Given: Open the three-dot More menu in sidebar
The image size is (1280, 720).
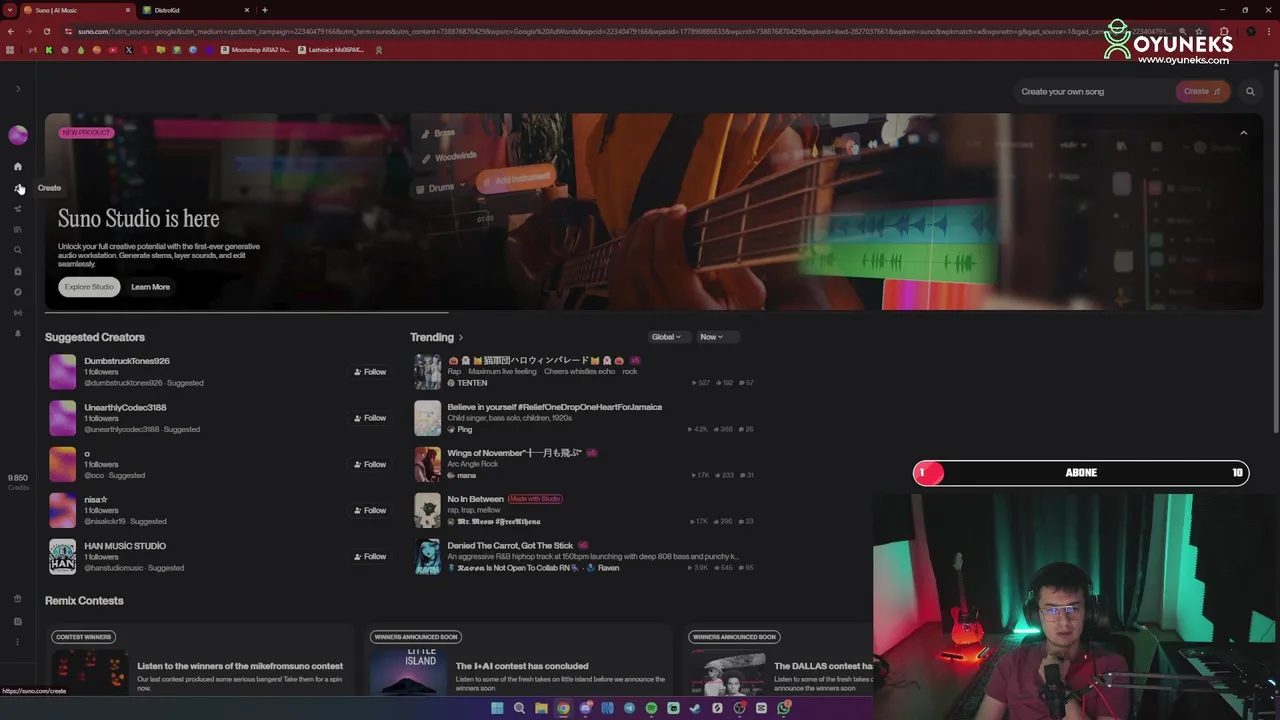Looking at the screenshot, I should 17,642.
